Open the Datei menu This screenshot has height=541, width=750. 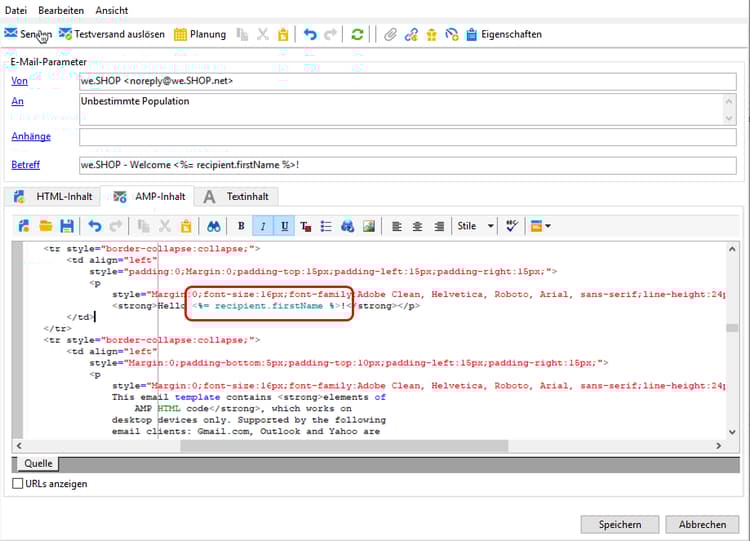(x=16, y=10)
